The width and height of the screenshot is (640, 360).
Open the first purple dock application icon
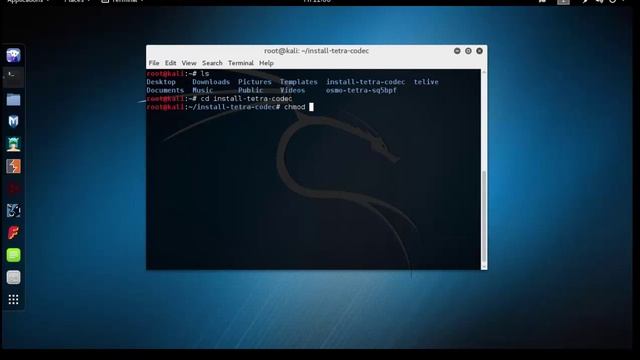(13, 55)
